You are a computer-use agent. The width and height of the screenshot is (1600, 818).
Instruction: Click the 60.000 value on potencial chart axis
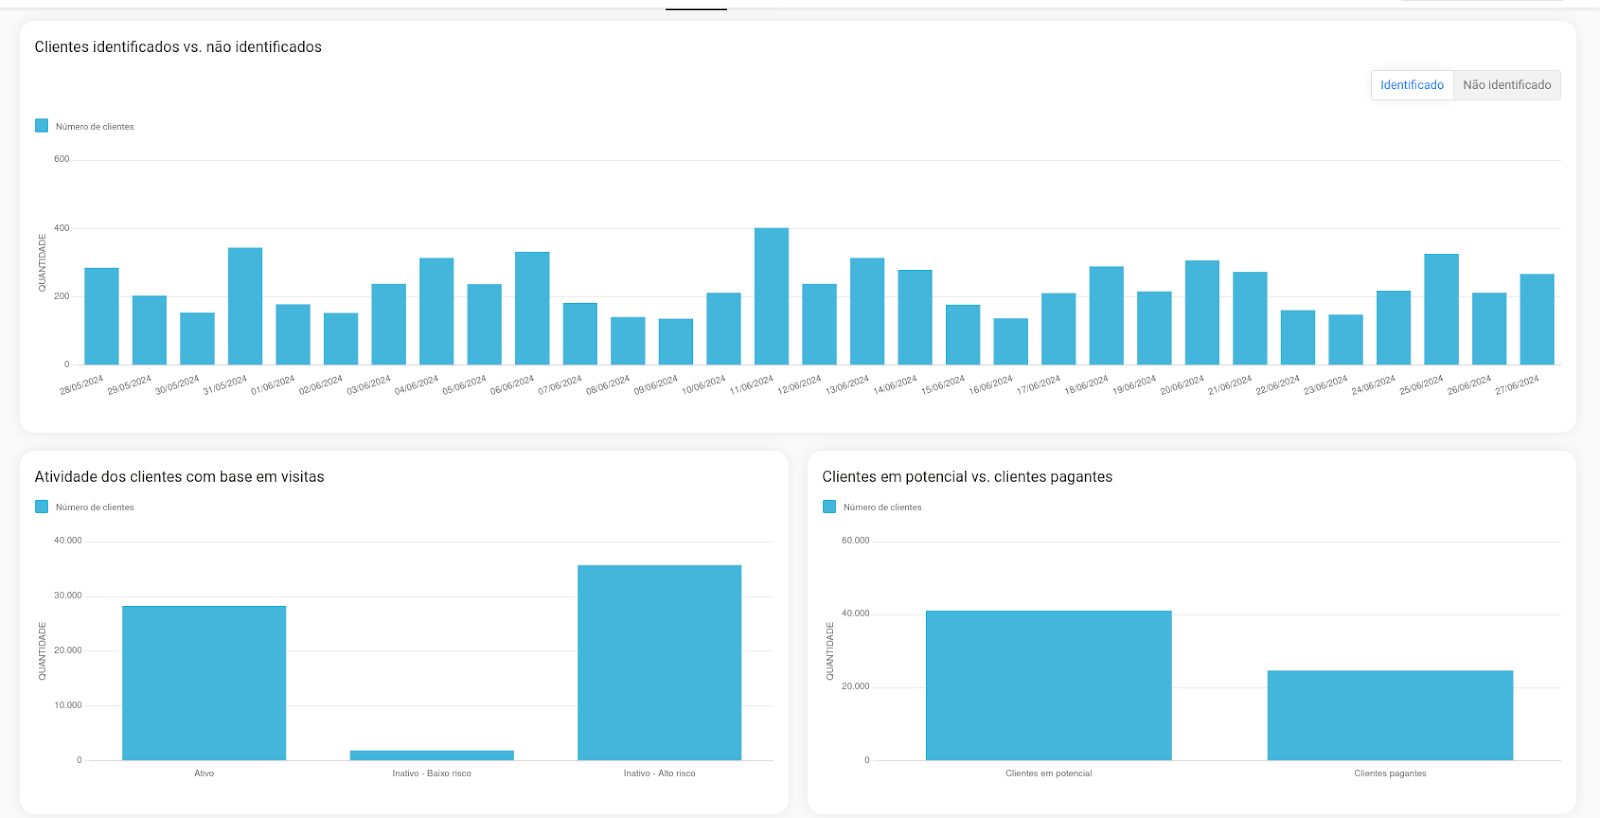(855, 540)
